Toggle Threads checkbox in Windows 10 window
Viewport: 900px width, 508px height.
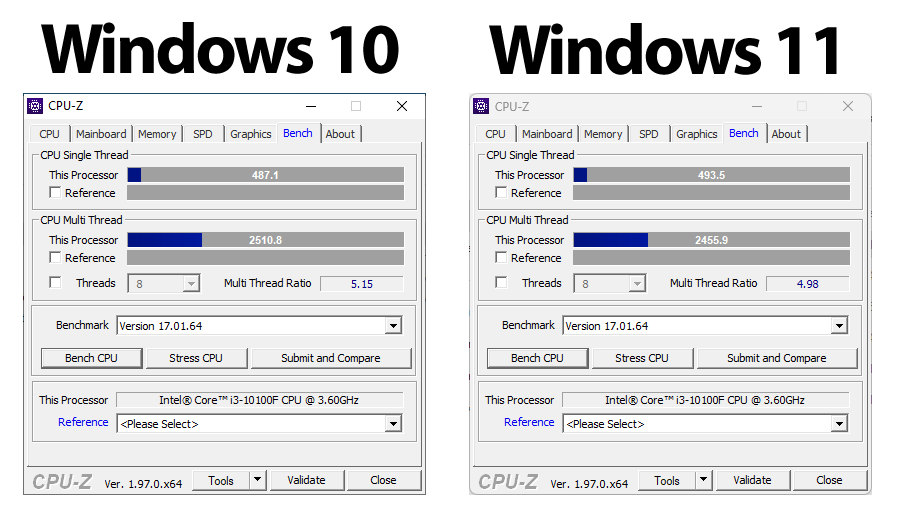pyautogui.click(x=55, y=282)
